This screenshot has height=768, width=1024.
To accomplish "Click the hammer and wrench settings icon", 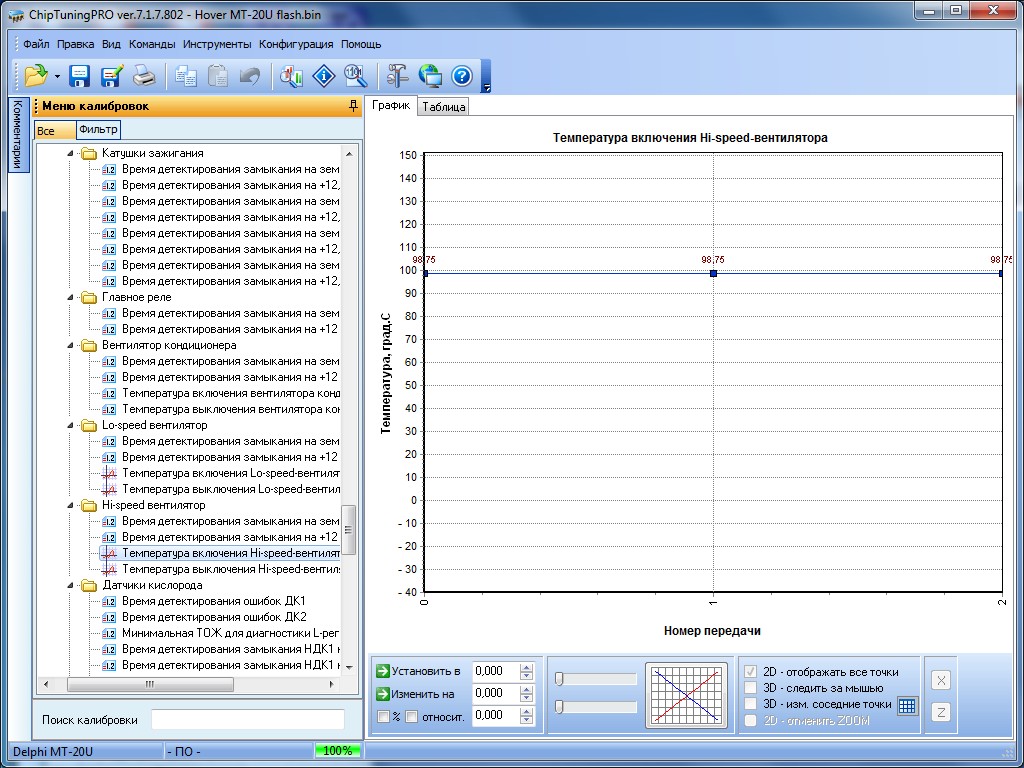I will pyautogui.click(x=397, y=76).
